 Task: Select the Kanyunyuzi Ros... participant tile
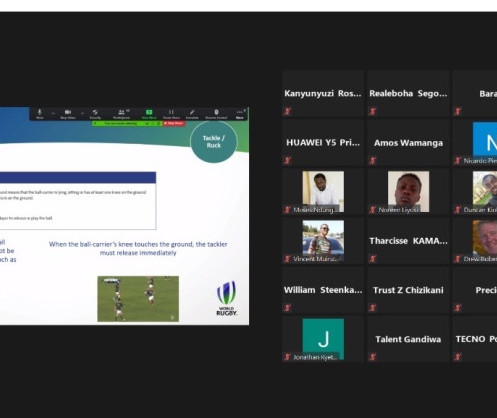323,94
